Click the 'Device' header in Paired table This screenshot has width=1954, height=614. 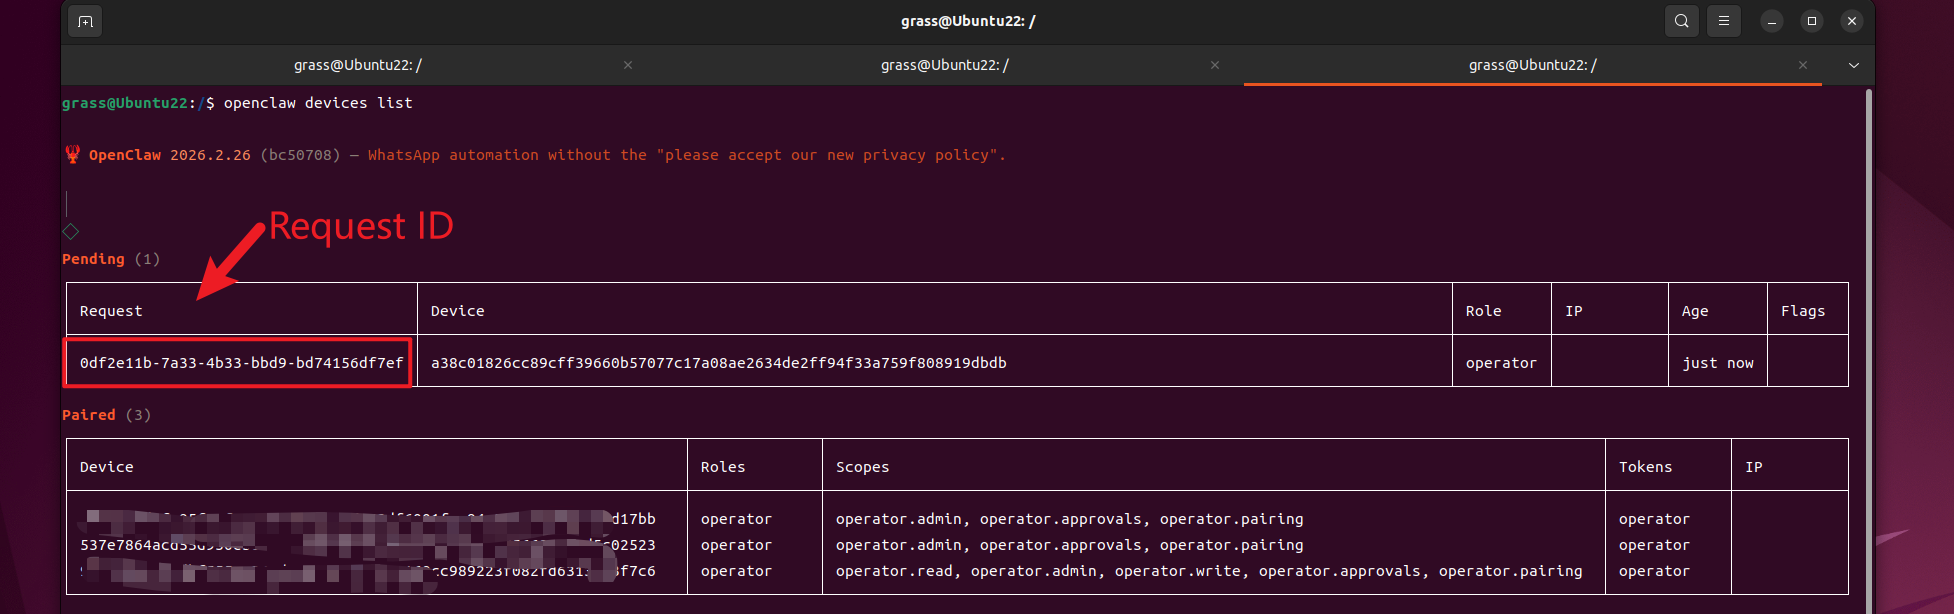point(106,467)
